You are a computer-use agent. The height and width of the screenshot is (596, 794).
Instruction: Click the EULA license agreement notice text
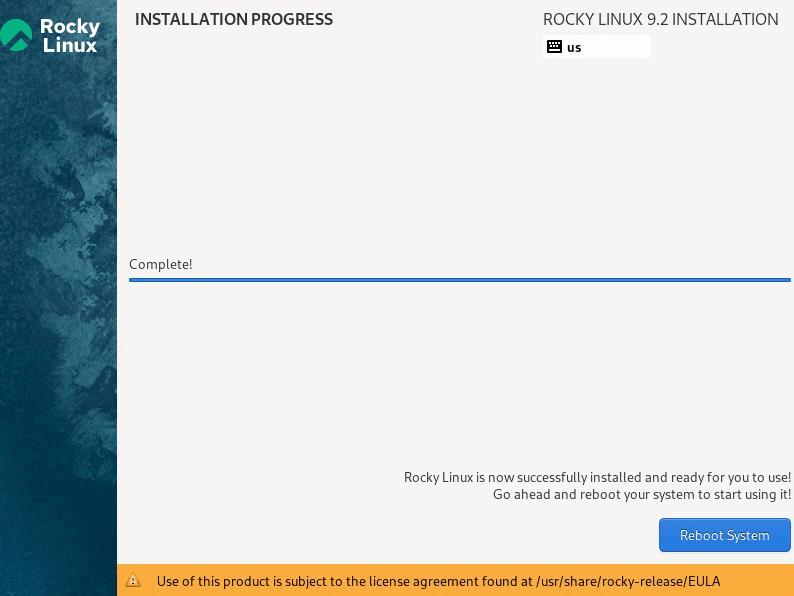pos(438,581)
